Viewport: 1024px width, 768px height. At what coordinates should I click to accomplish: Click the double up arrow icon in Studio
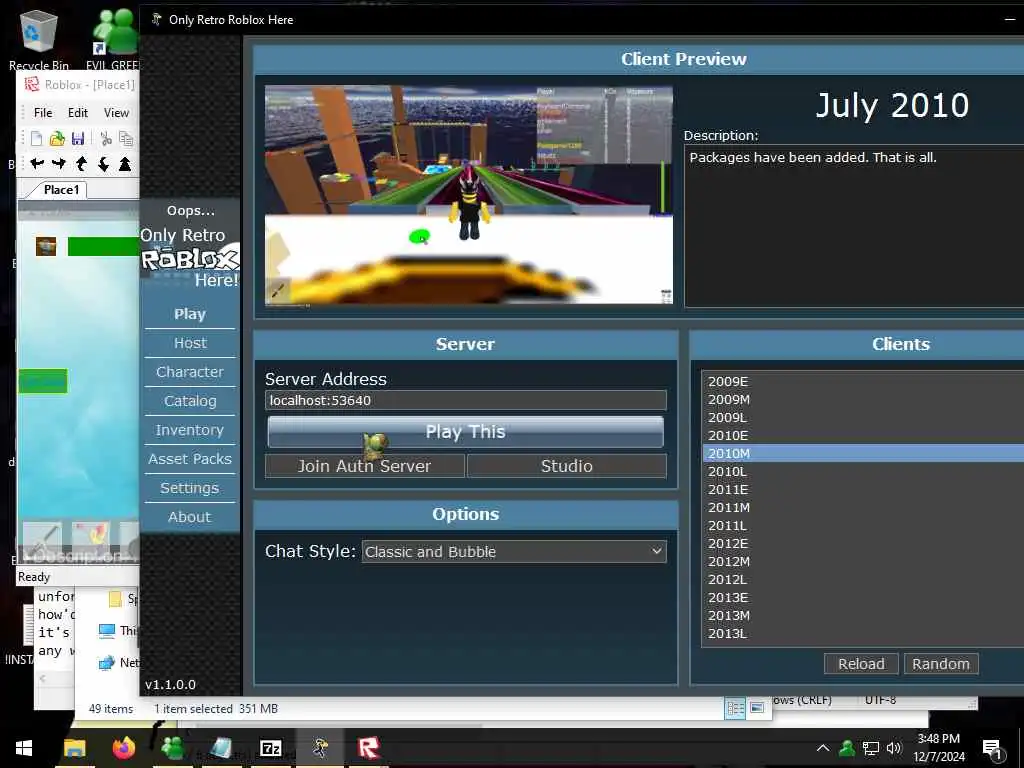coord(125,163)
